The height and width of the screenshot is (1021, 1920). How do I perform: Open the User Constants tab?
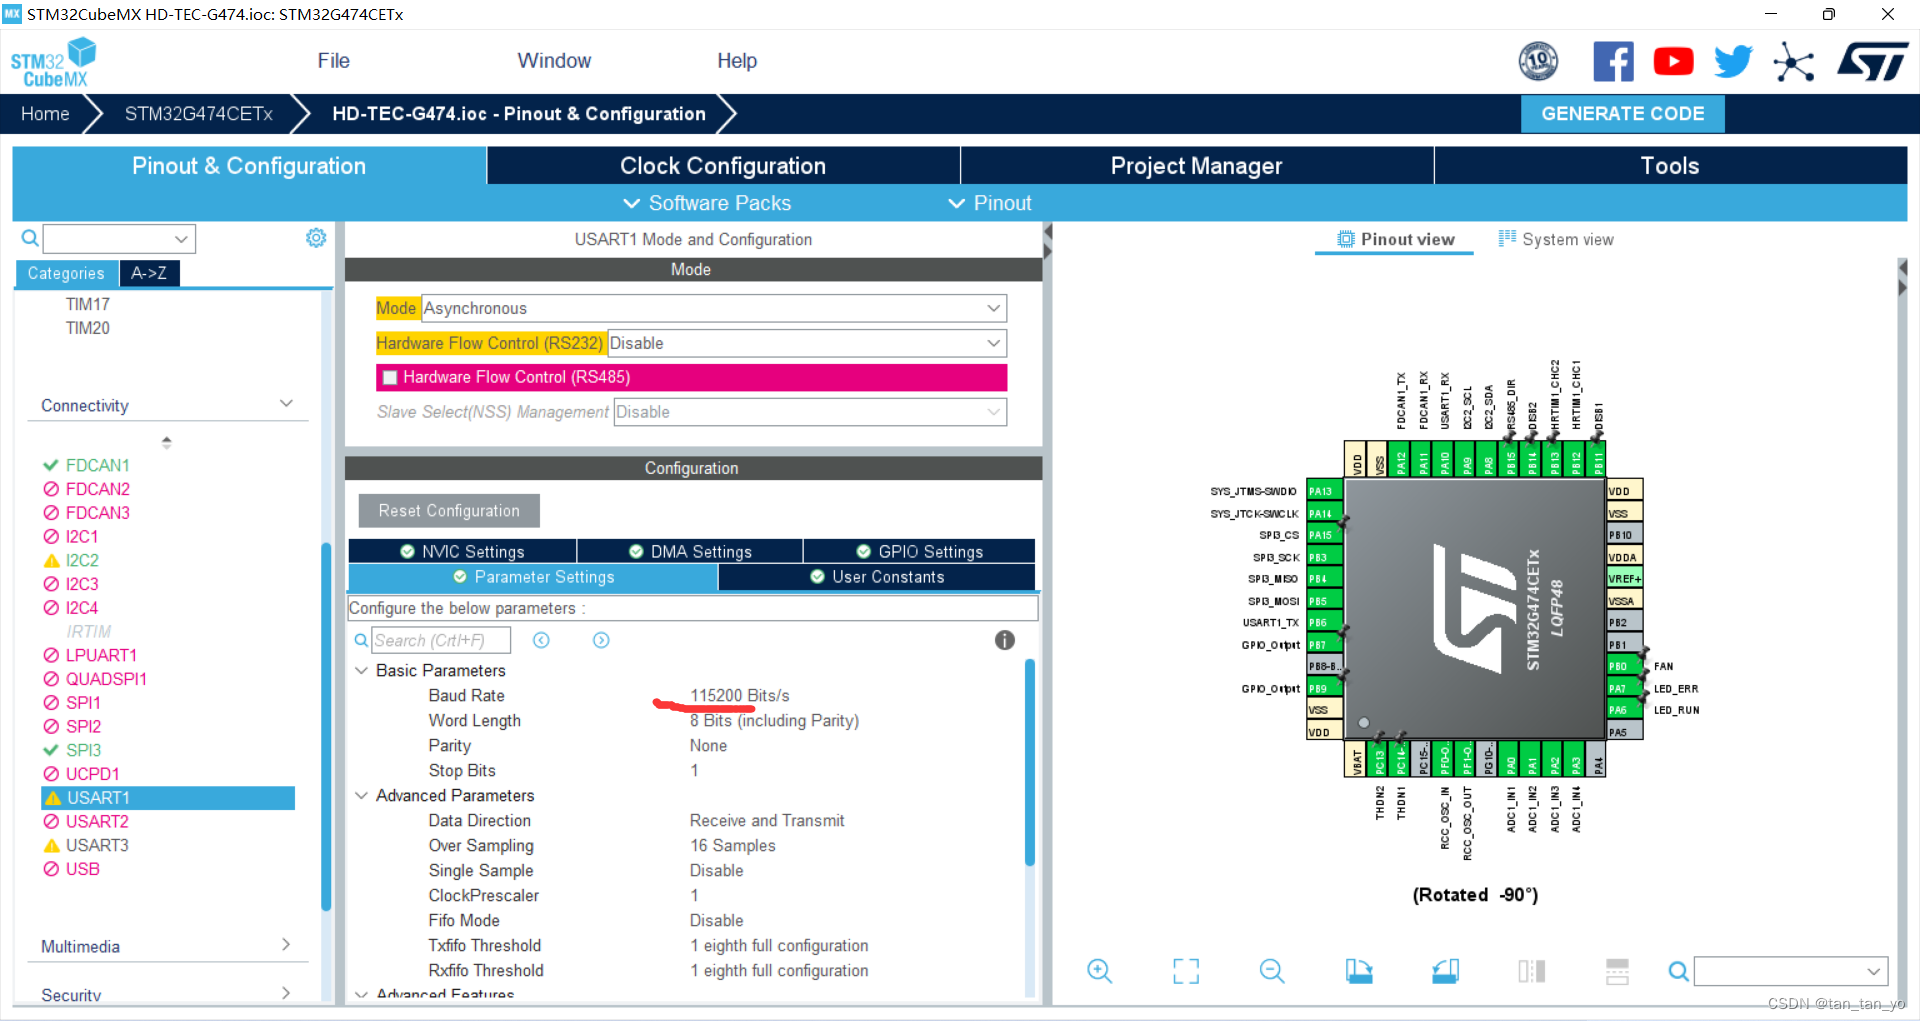877,577
